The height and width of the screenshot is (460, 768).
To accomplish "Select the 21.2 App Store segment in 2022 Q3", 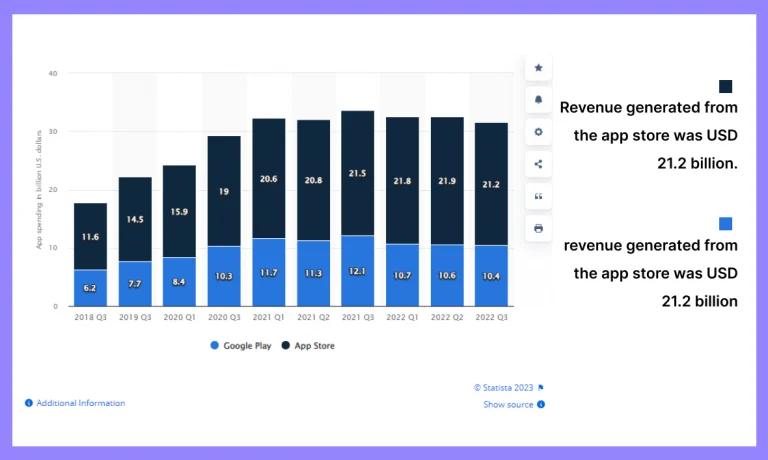I will 491,184.
